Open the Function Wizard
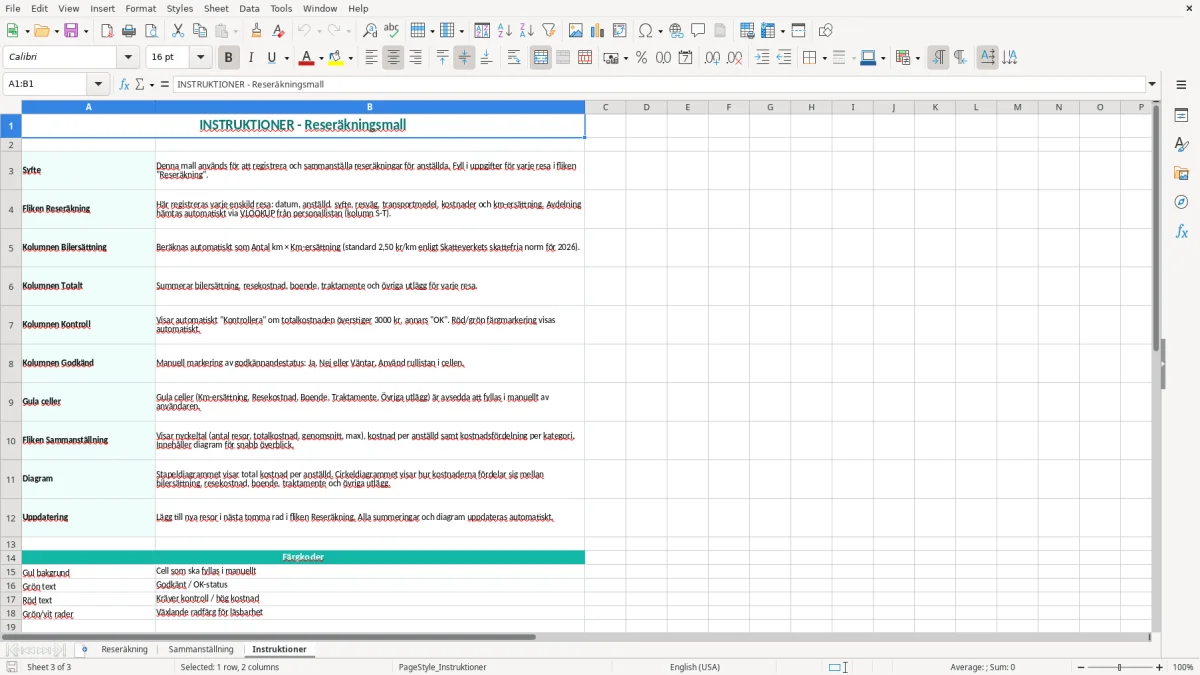1200x675 pixels. 125,85
